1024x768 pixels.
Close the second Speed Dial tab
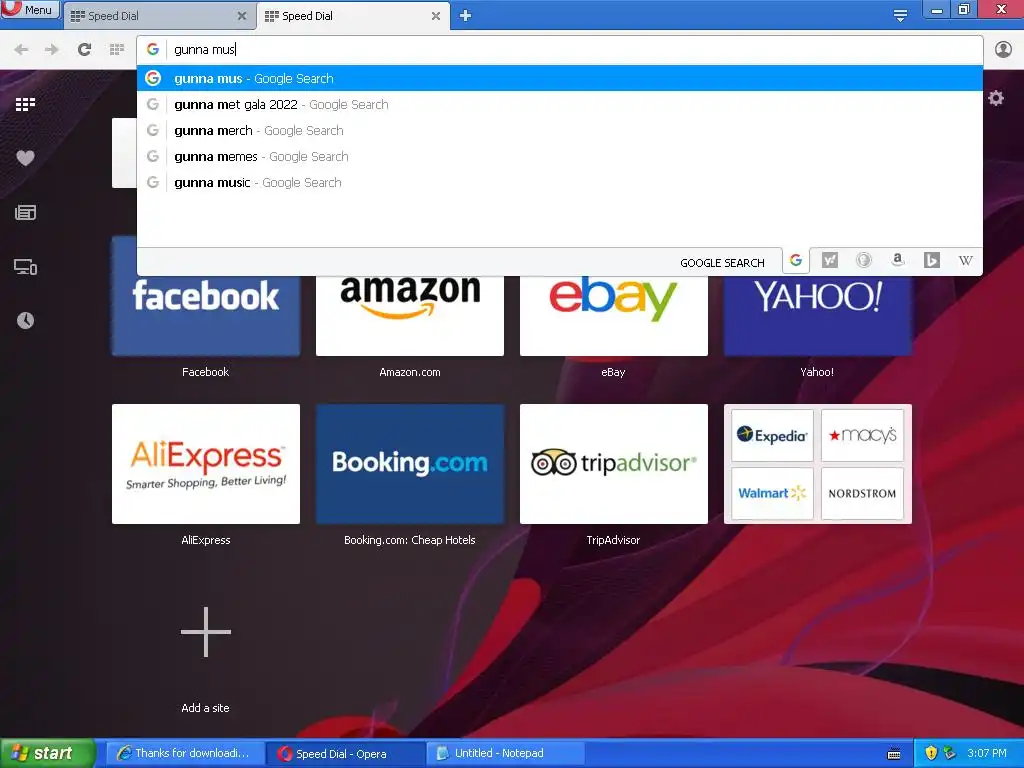pyautogui.click(x=436, y=16)
